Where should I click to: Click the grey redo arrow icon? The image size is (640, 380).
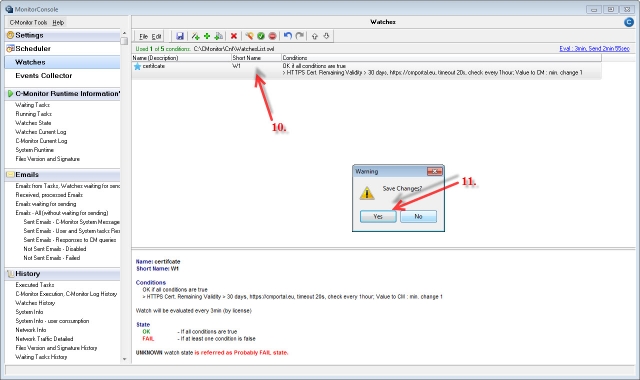300,36
